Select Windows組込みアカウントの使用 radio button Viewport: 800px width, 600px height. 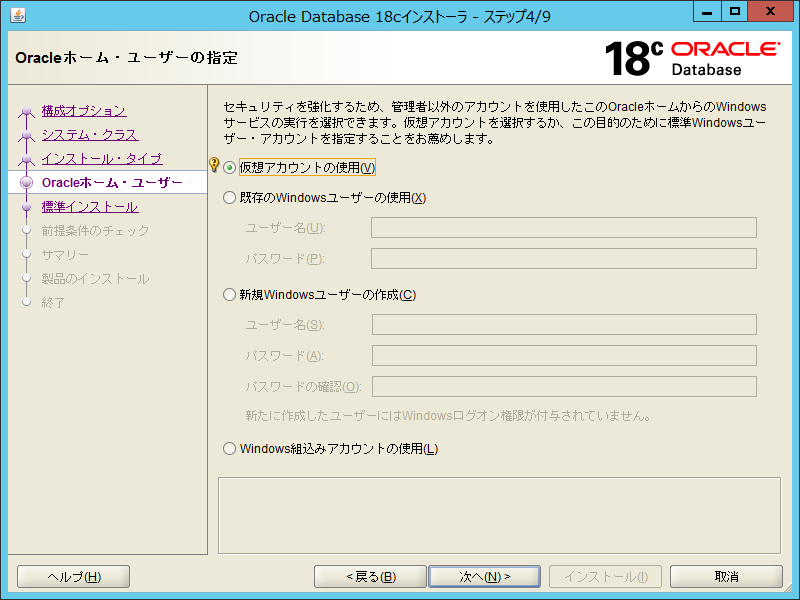[230, 449]
